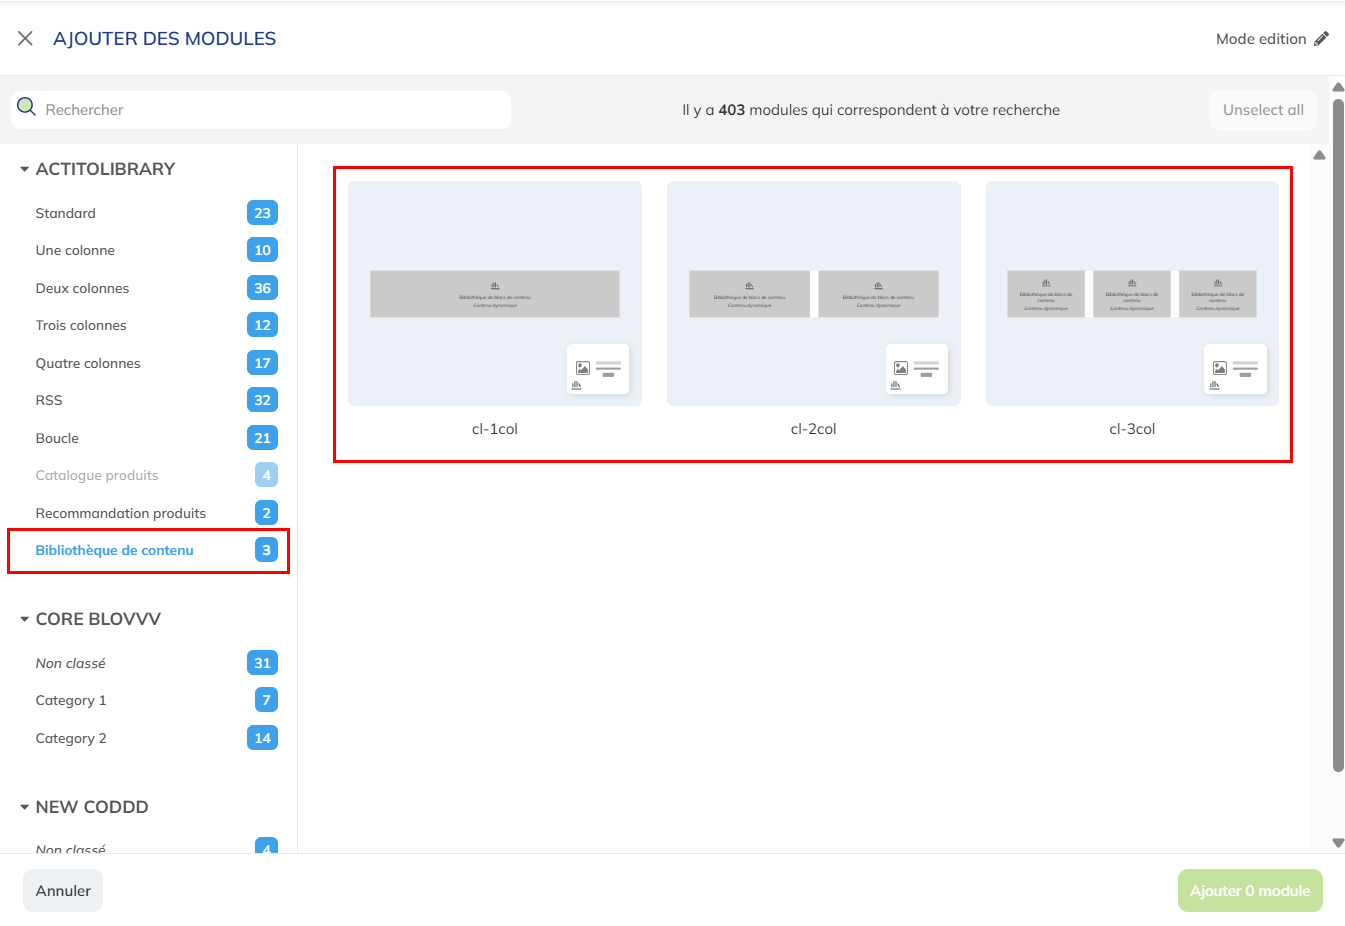Click the 14 badge for Category 2
Screen dimensions: 1345x926
[x=262, y=738]
